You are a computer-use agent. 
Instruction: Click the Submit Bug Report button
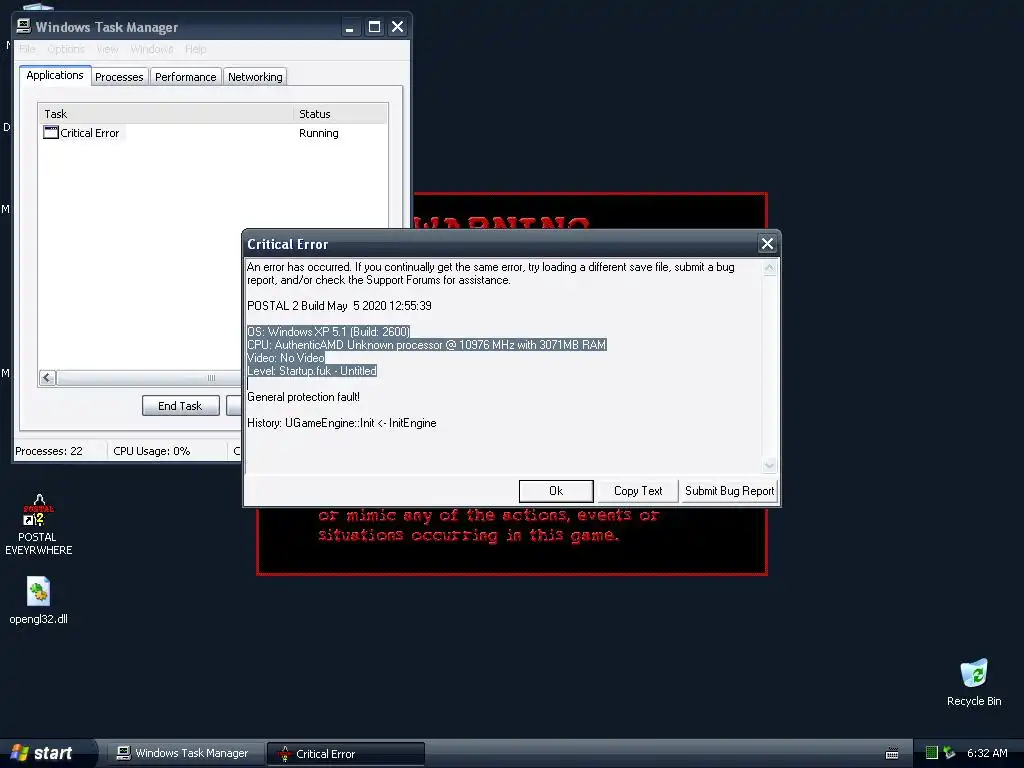click(x=729, y=491)
